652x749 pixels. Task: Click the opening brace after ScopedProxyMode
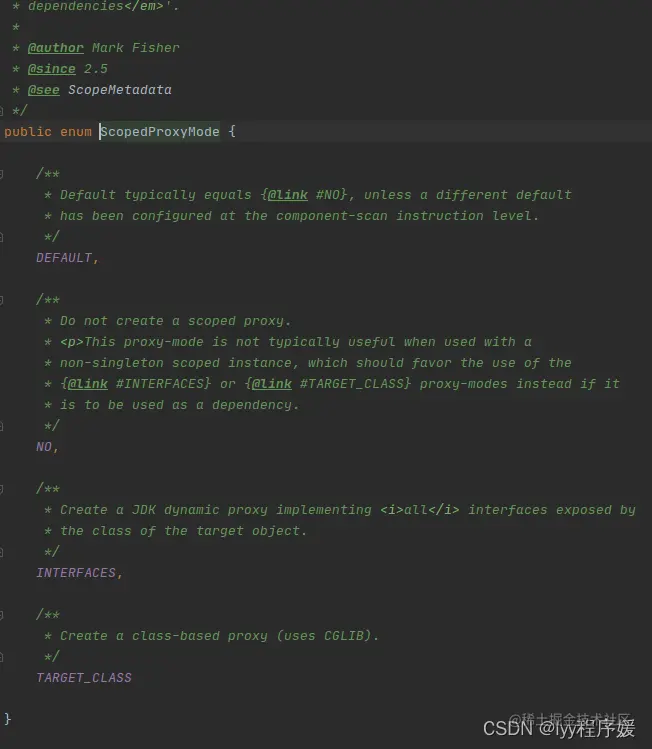pos(232,131)
